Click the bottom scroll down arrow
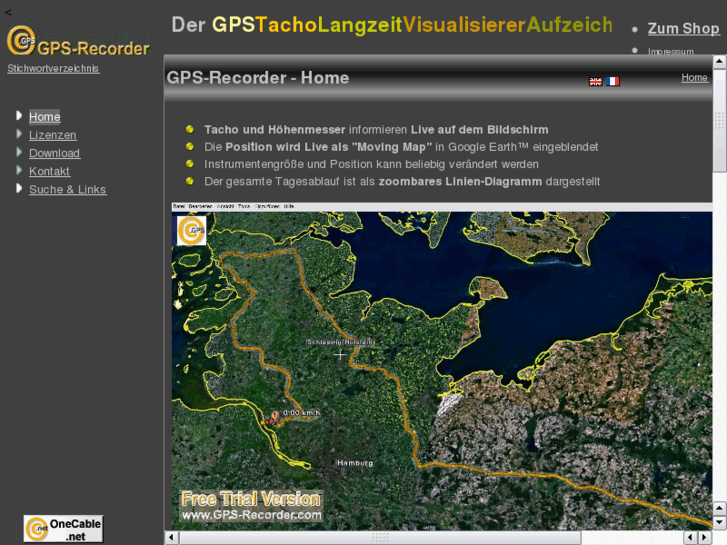 point(719,523)
